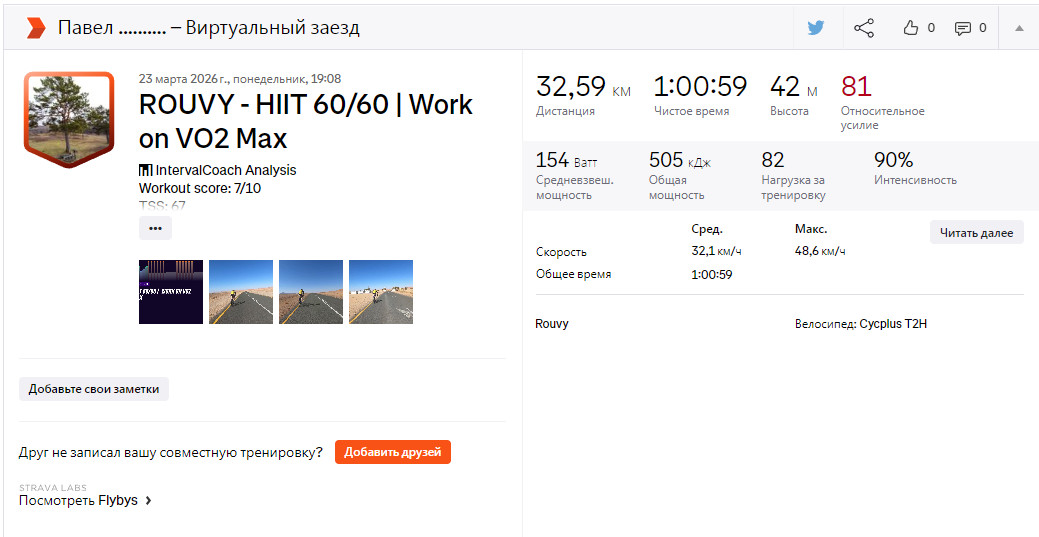Click the 'Дистанция' label
The height and width of the screenshot is (537, 1039).
click(x=565, y=111)
